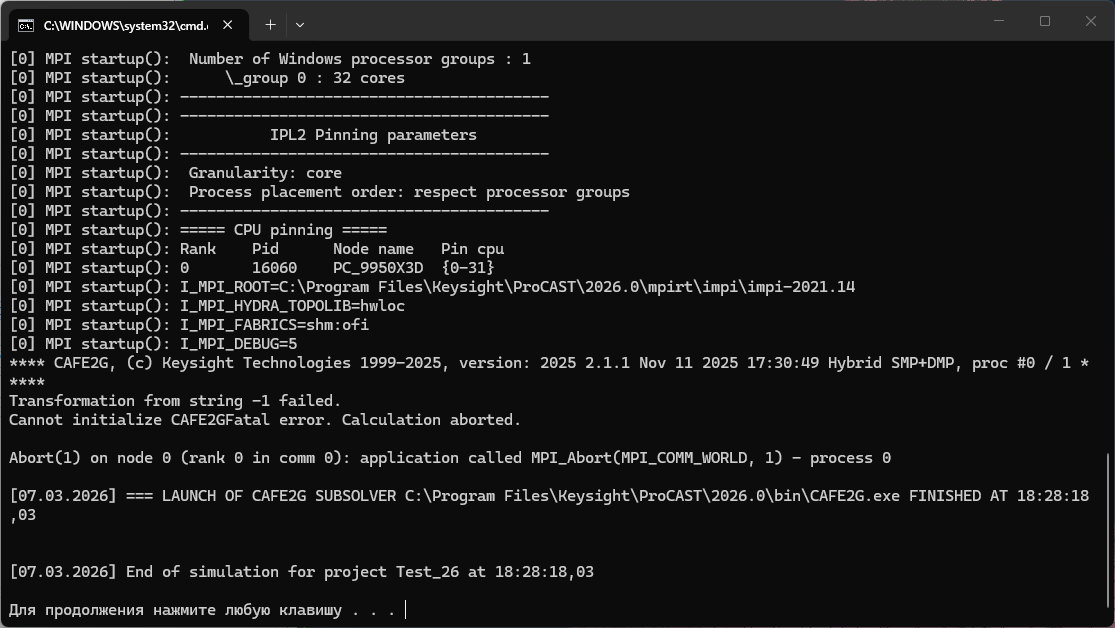This screenshot has width=1115, height=628.
Task: Click the cmd icon on the terminal tab
Action: point(26,24)
